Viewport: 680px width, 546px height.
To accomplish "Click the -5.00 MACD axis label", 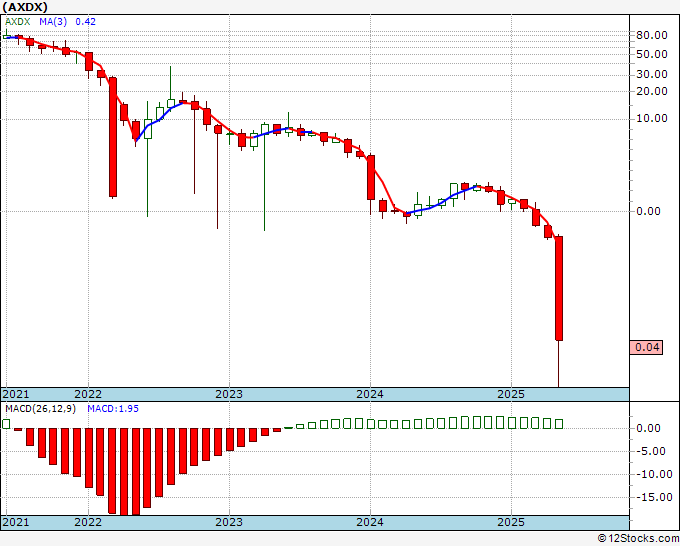I will (x=651, y=451).
